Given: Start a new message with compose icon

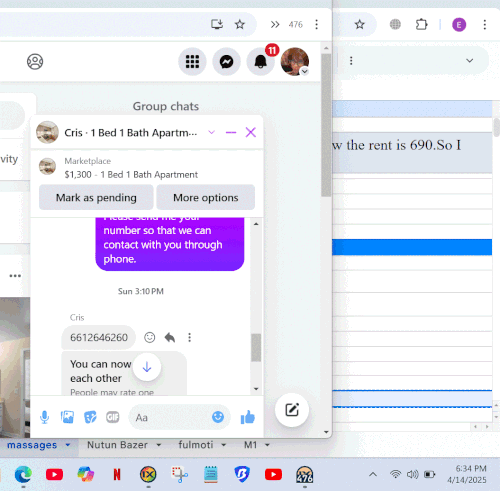Looking at the screenshot, I should (x=292, y=410).
